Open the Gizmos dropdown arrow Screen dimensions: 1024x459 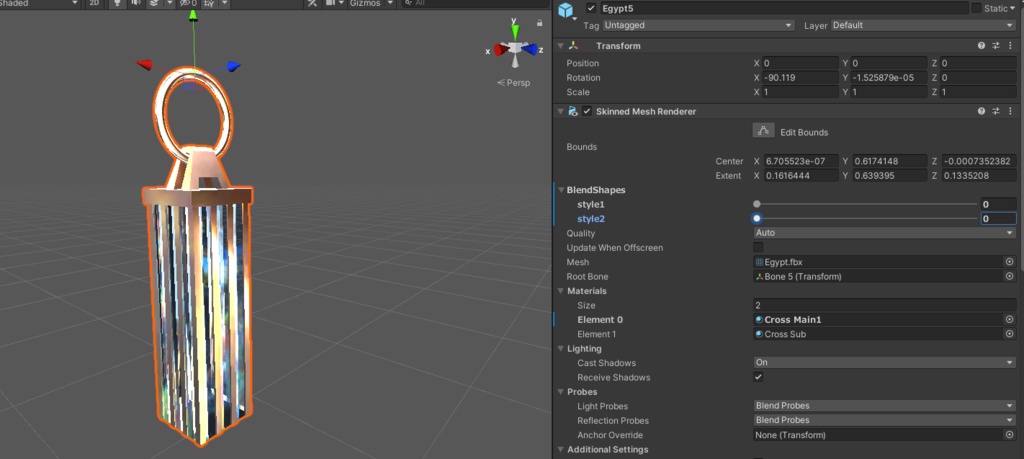391,3
